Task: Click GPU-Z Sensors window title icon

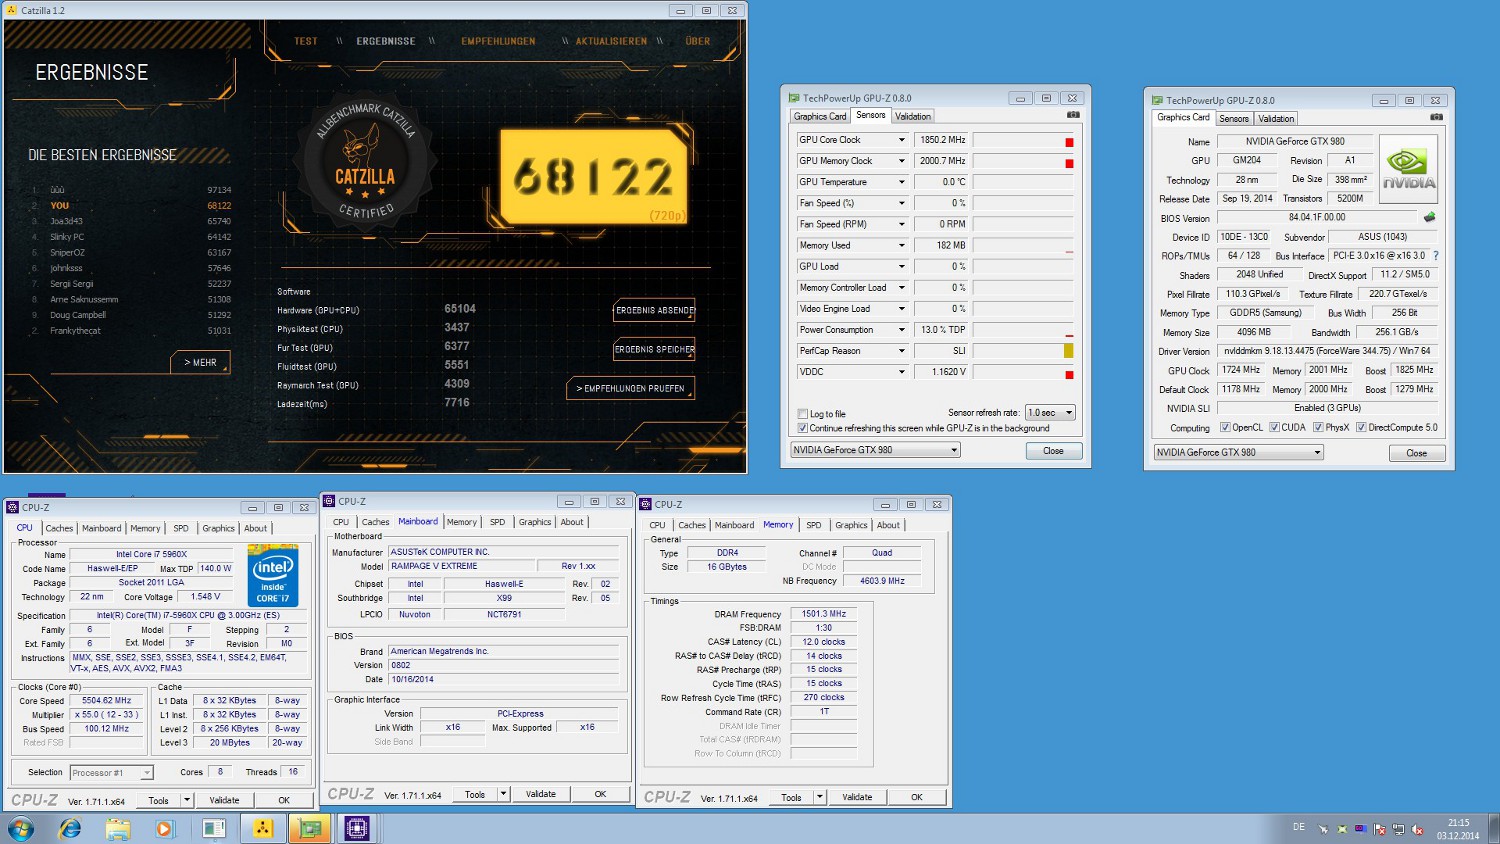Action: point(794,98)
